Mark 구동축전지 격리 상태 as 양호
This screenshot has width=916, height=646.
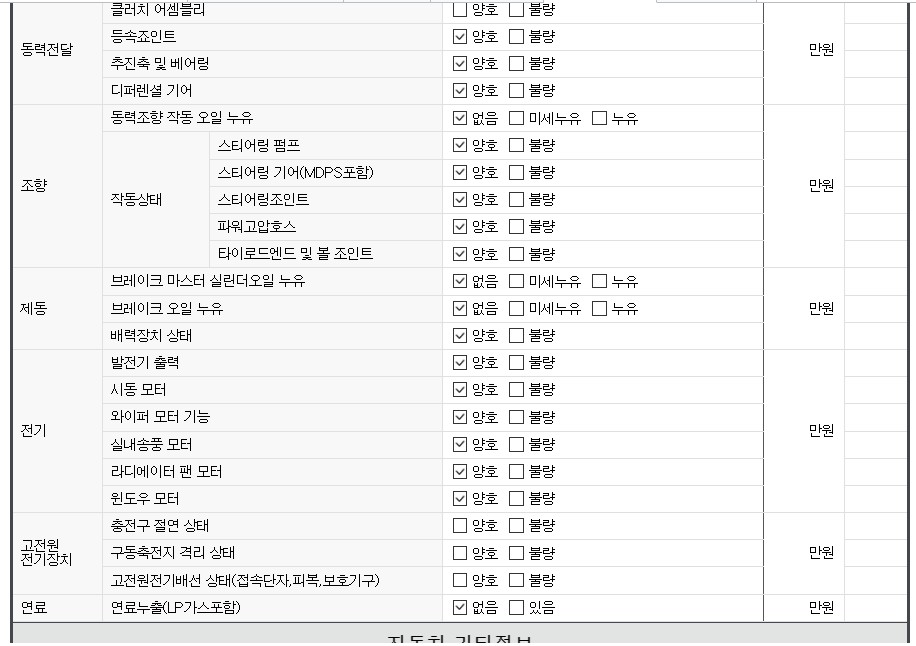click(460, 553)
